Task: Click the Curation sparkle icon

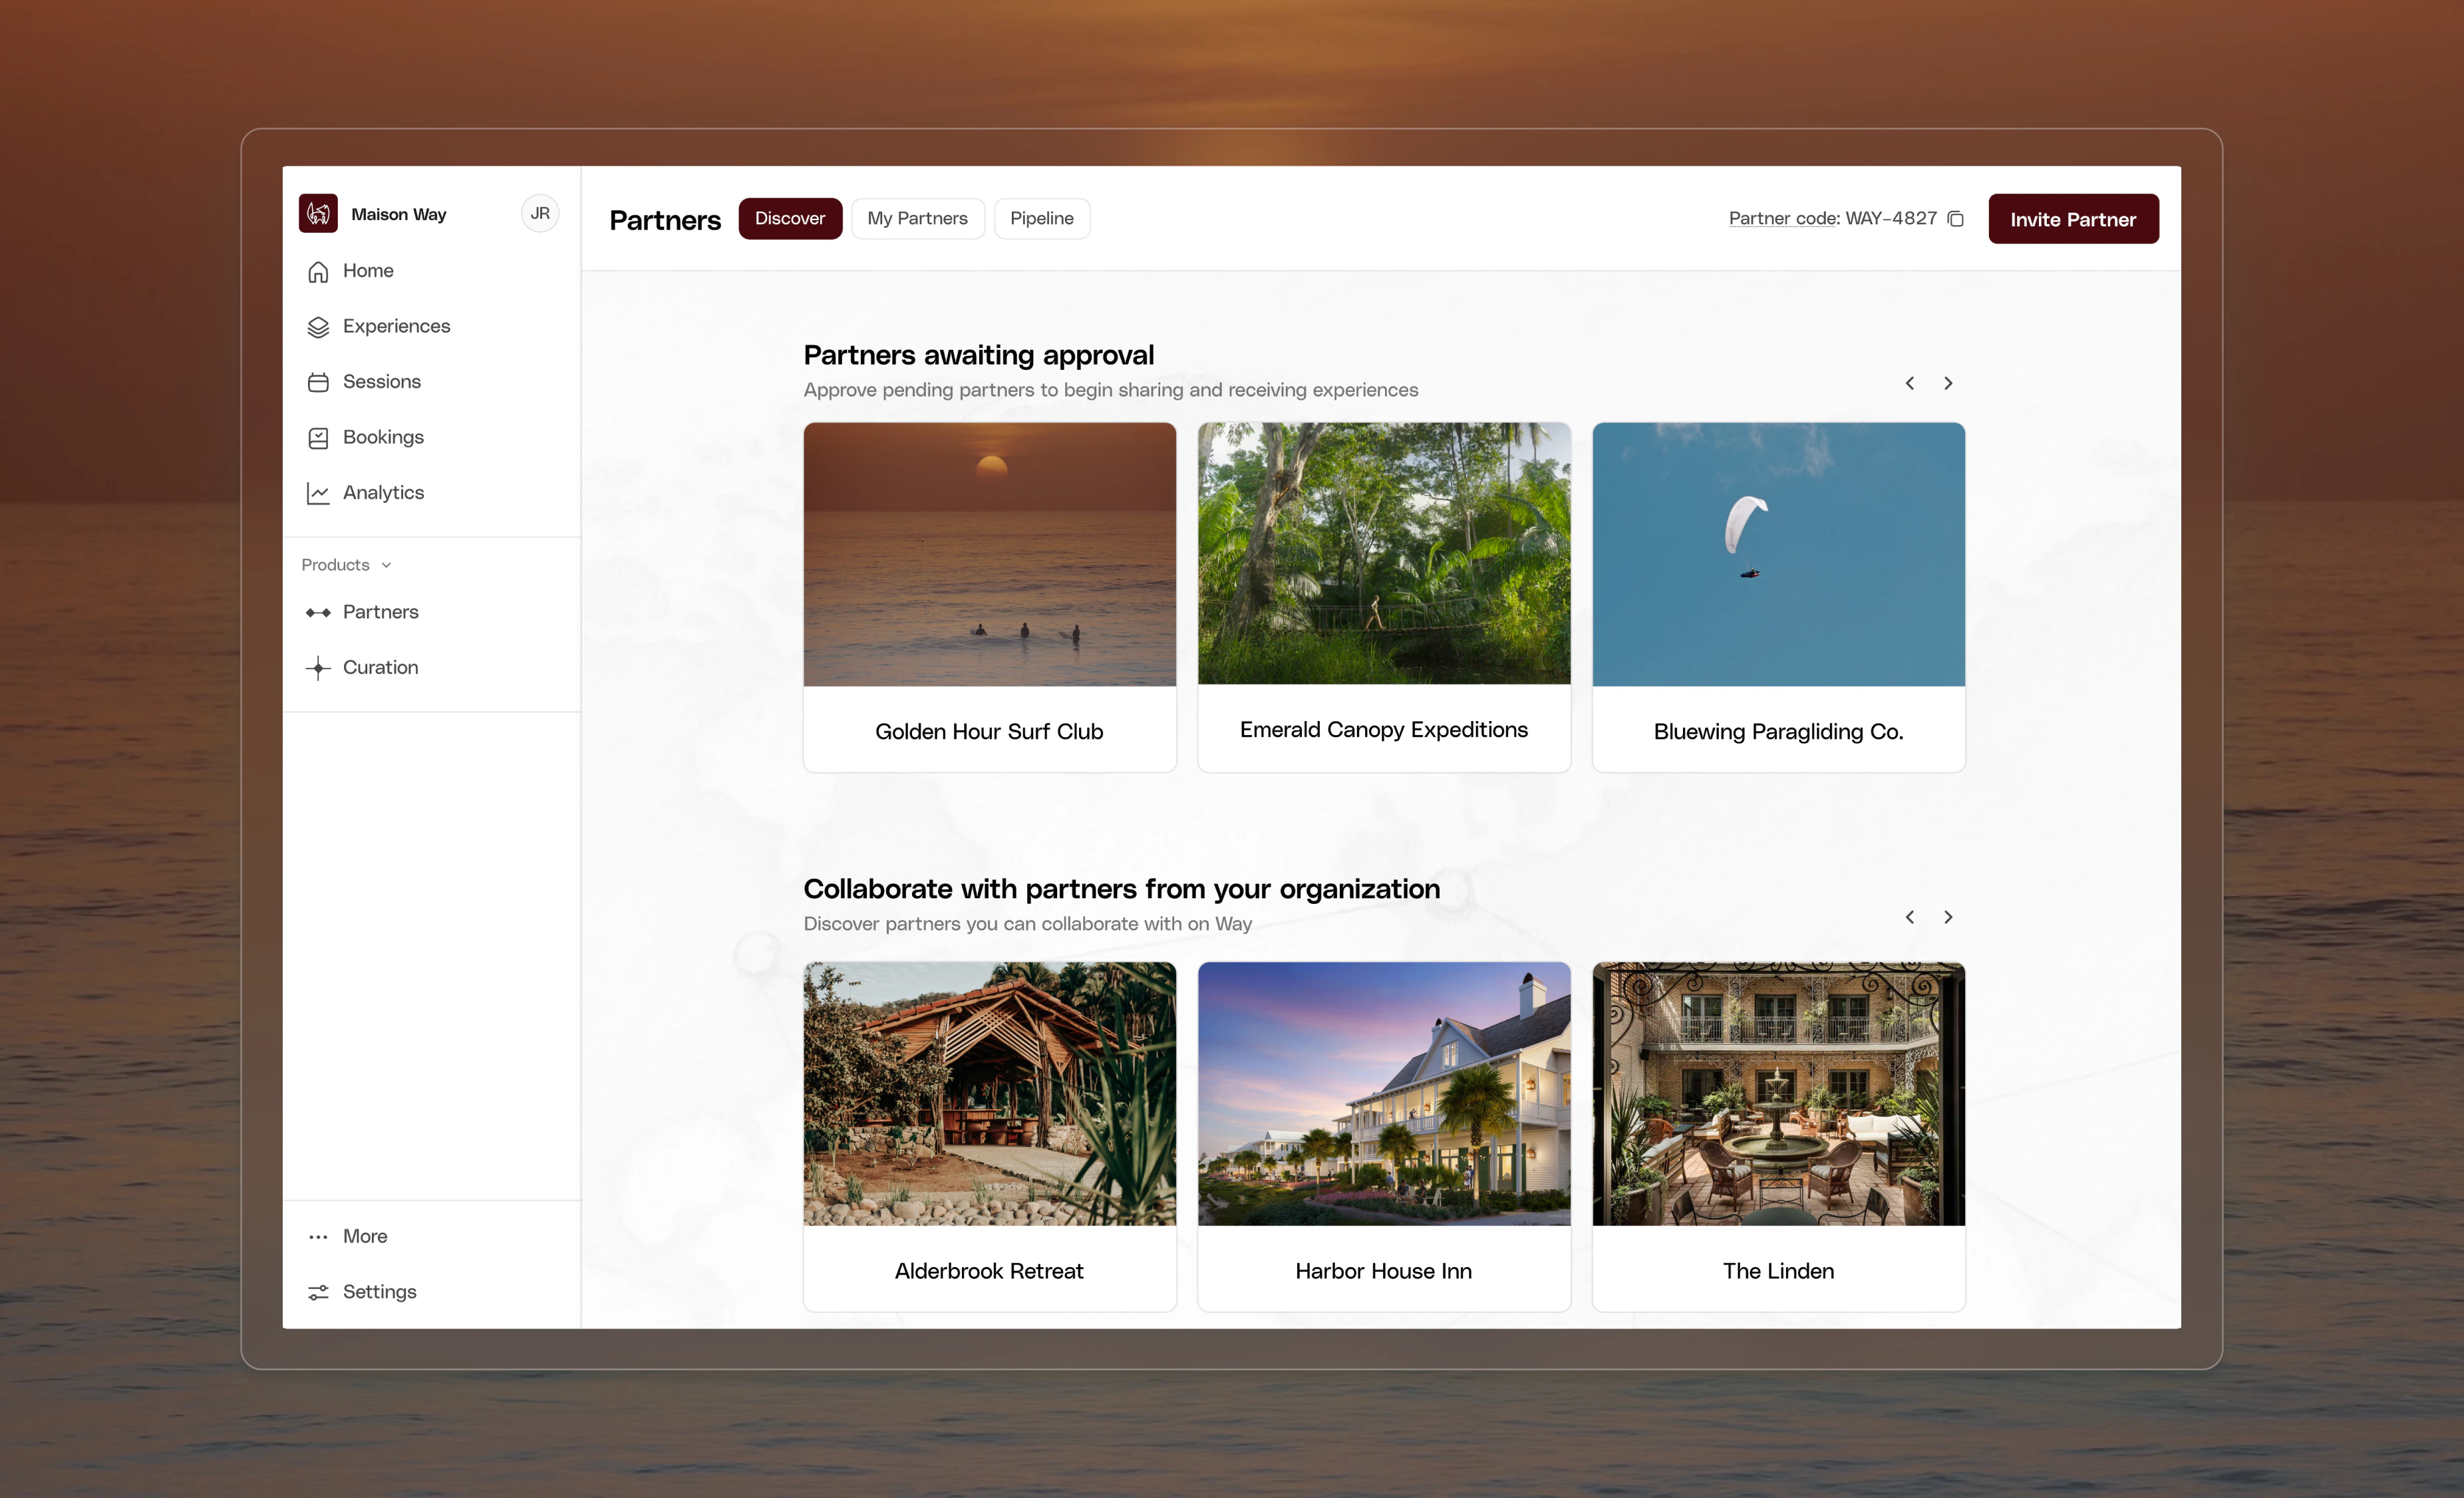Action: 318,668
